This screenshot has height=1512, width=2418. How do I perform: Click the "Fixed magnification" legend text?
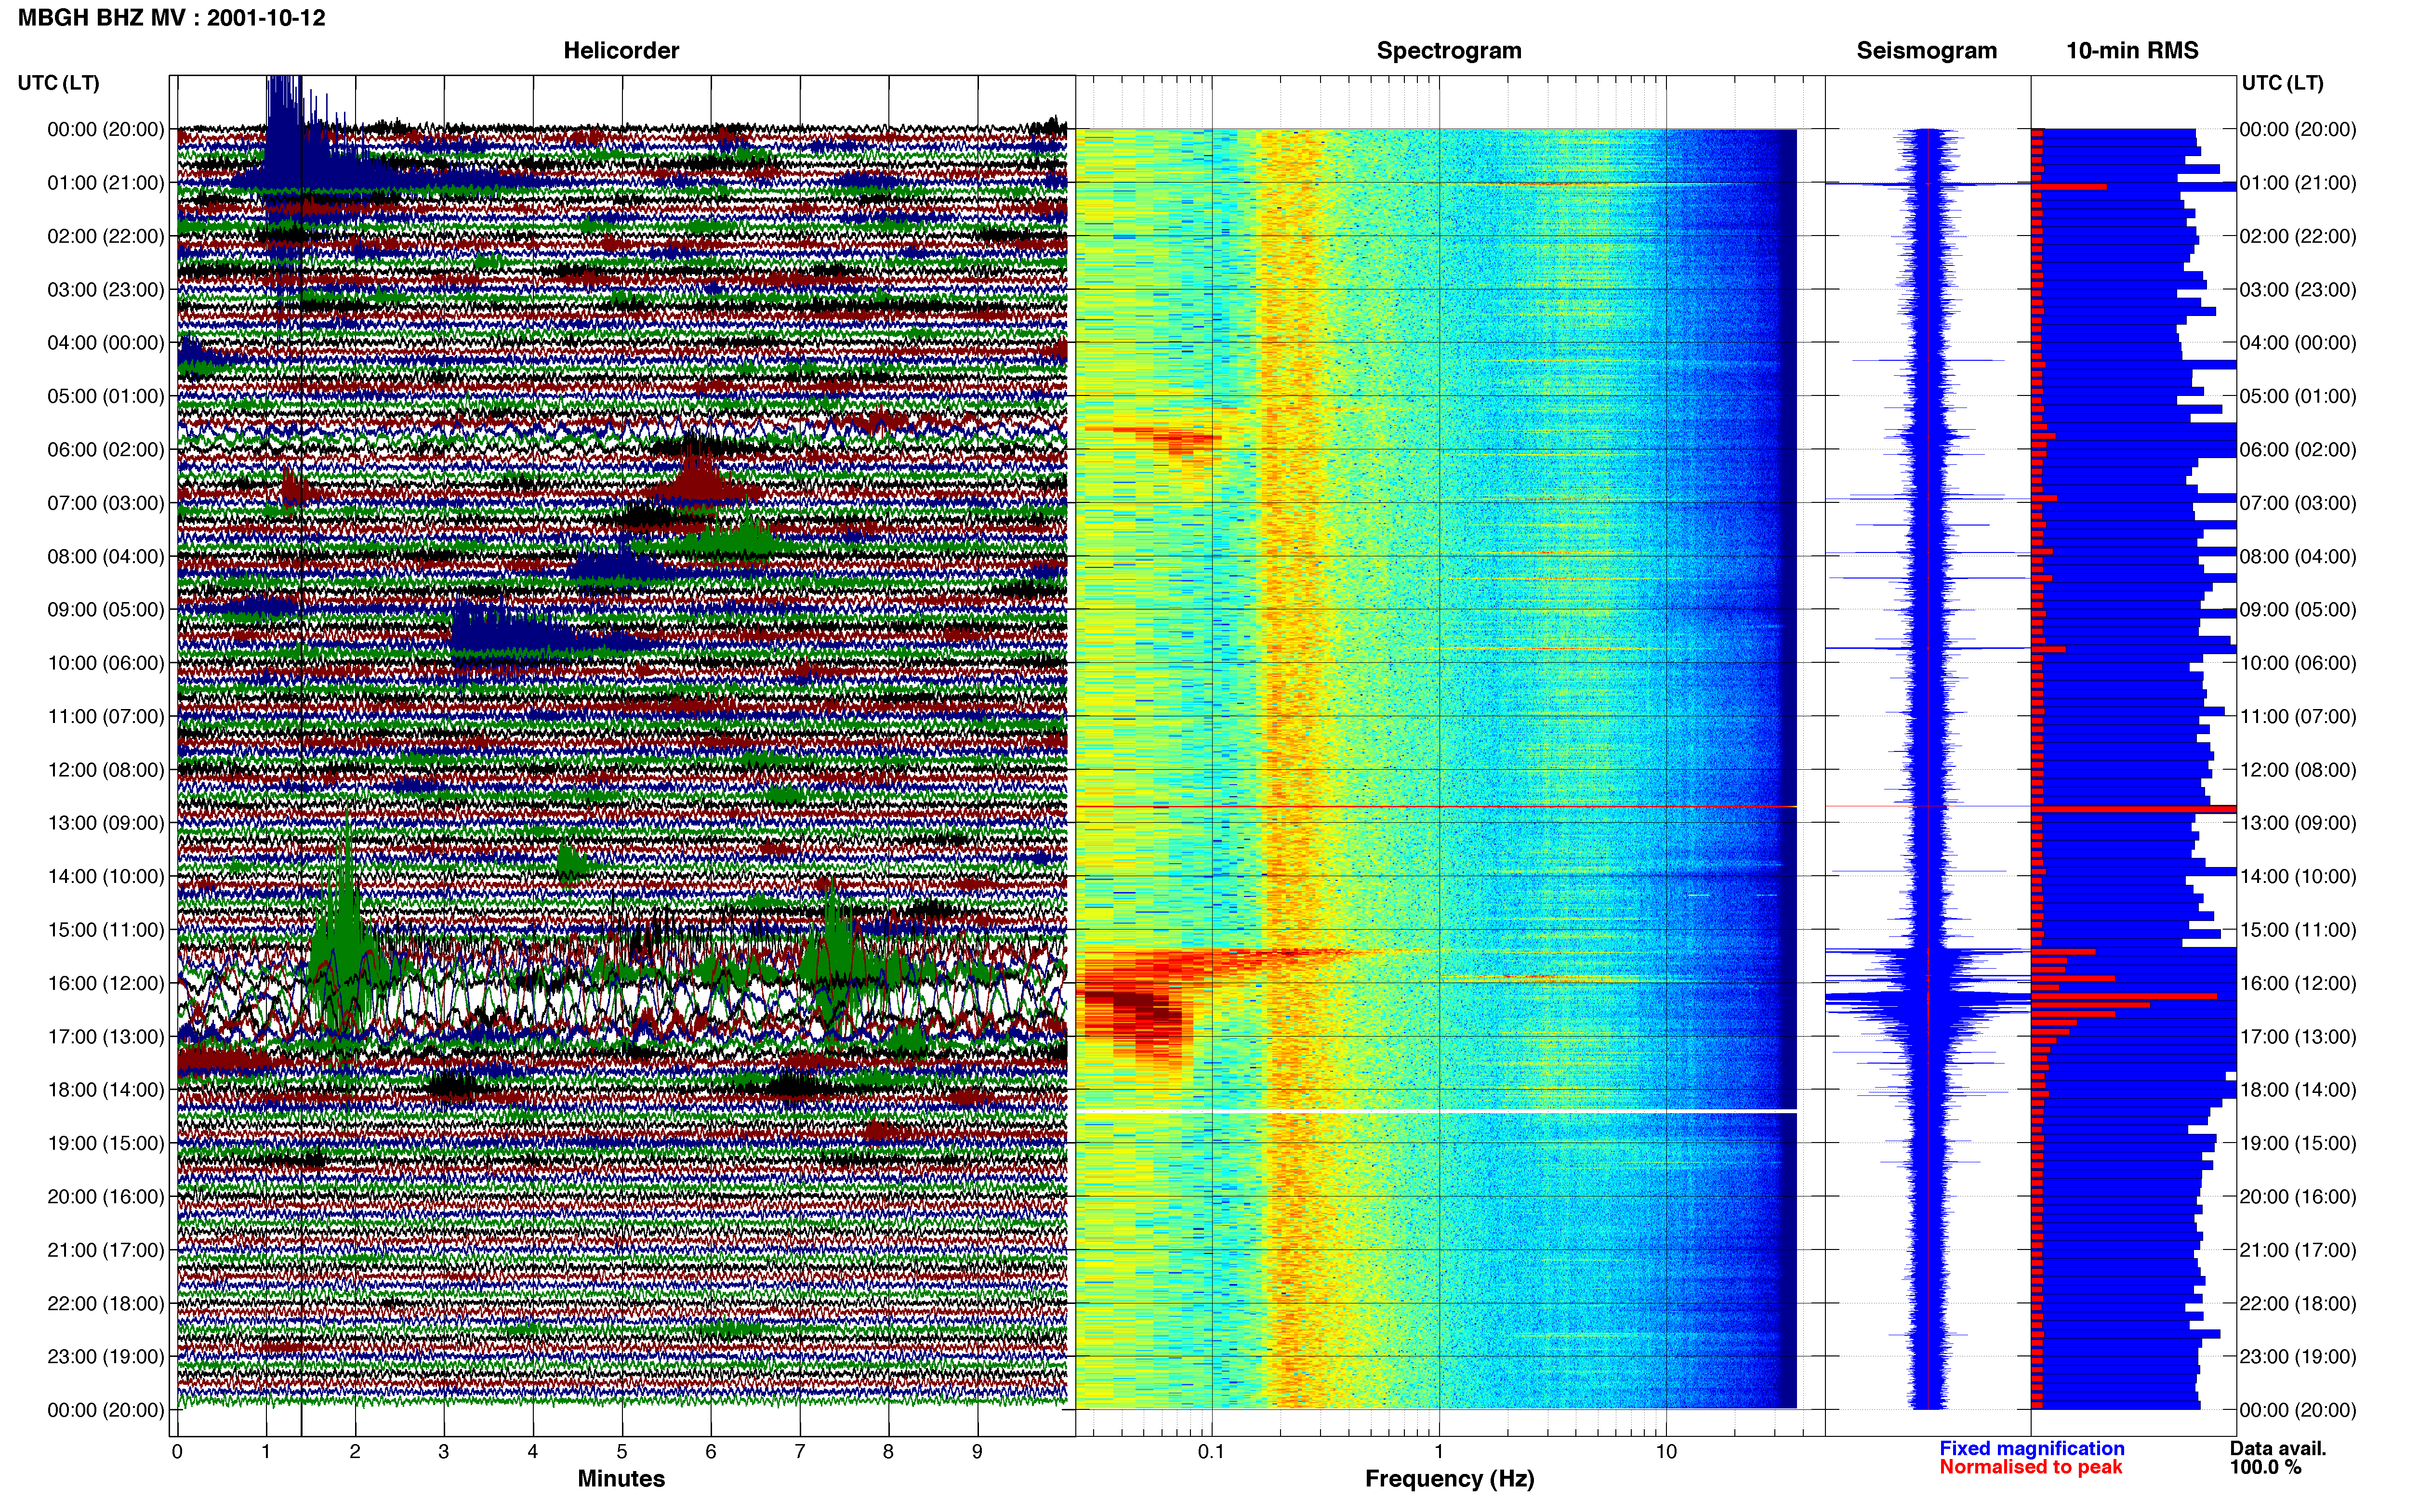click(2031, 1448)
